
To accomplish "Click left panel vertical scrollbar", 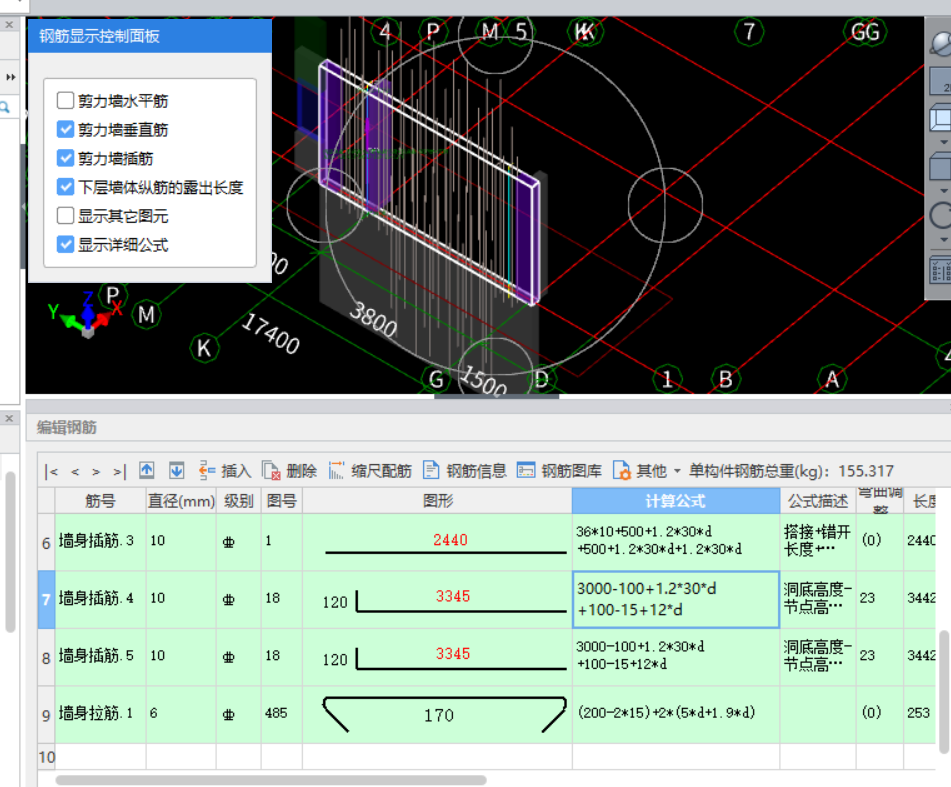I will 10,552.
